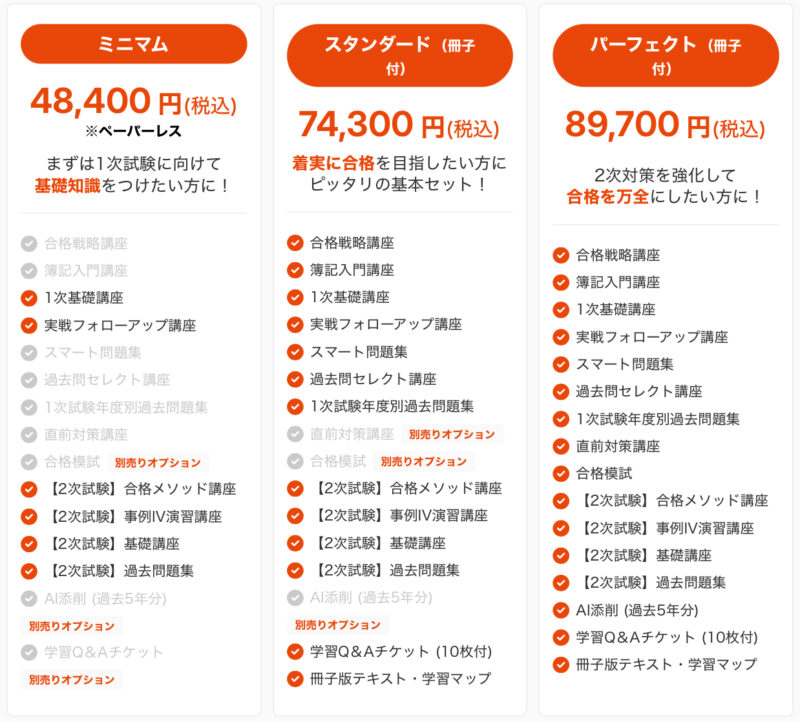The width and height of the screenshot is (800, 722).
Task: Select the ミニマム plan header button
Action: 133,44
